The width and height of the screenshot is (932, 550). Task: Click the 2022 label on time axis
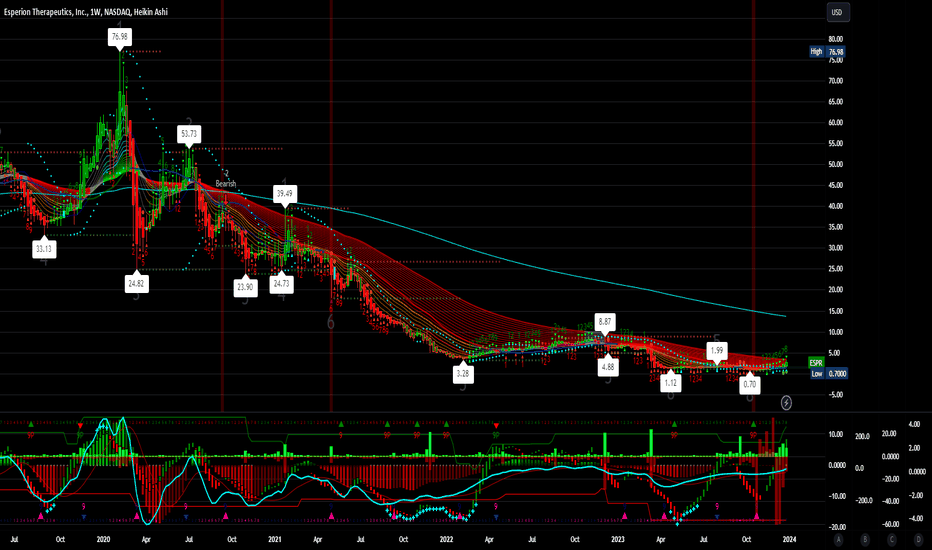pos(446,539)
